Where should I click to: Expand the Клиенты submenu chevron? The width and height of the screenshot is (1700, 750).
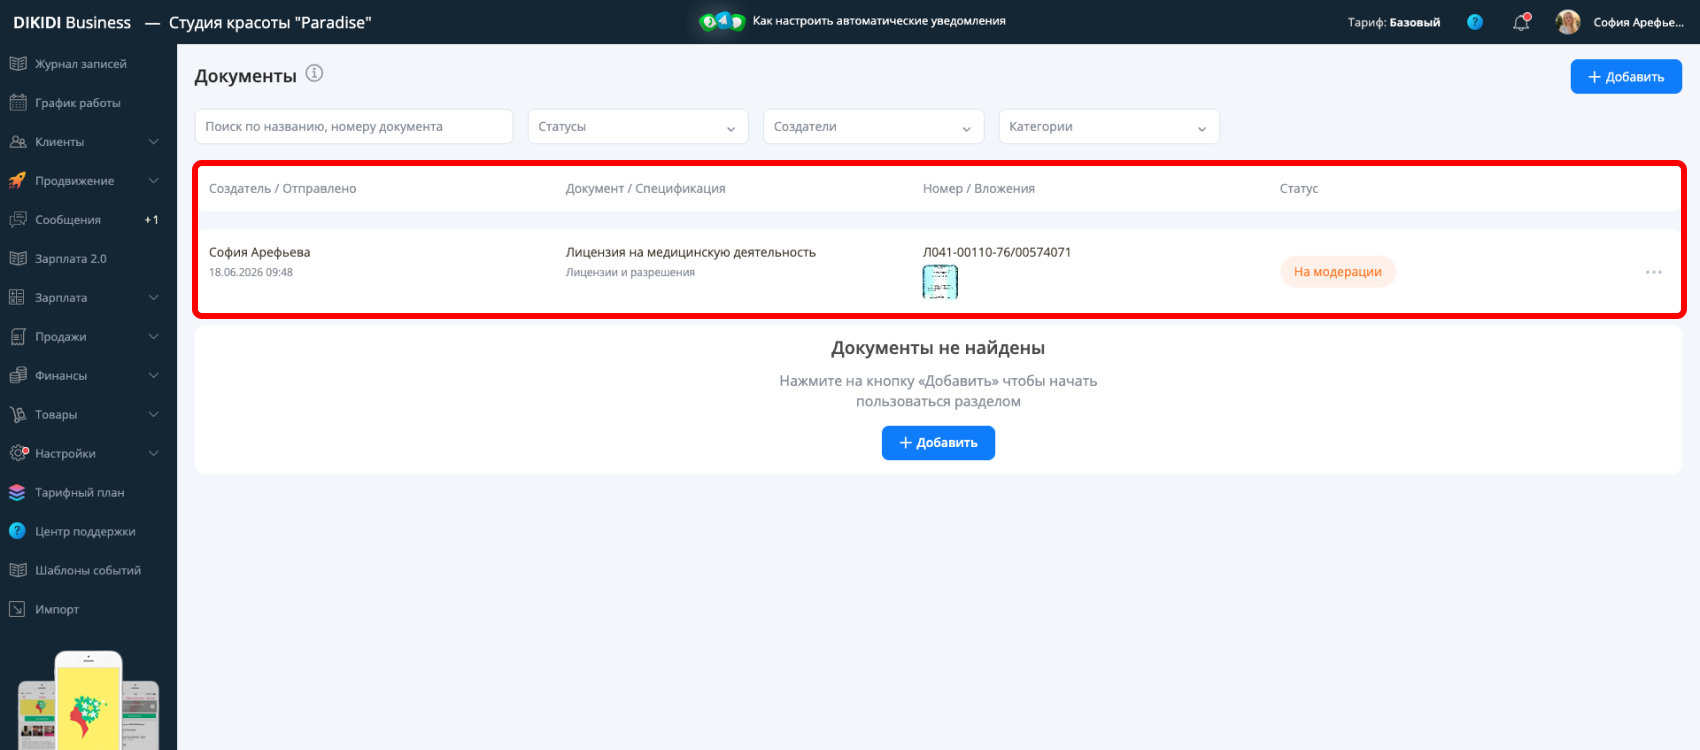coord(154,142)
